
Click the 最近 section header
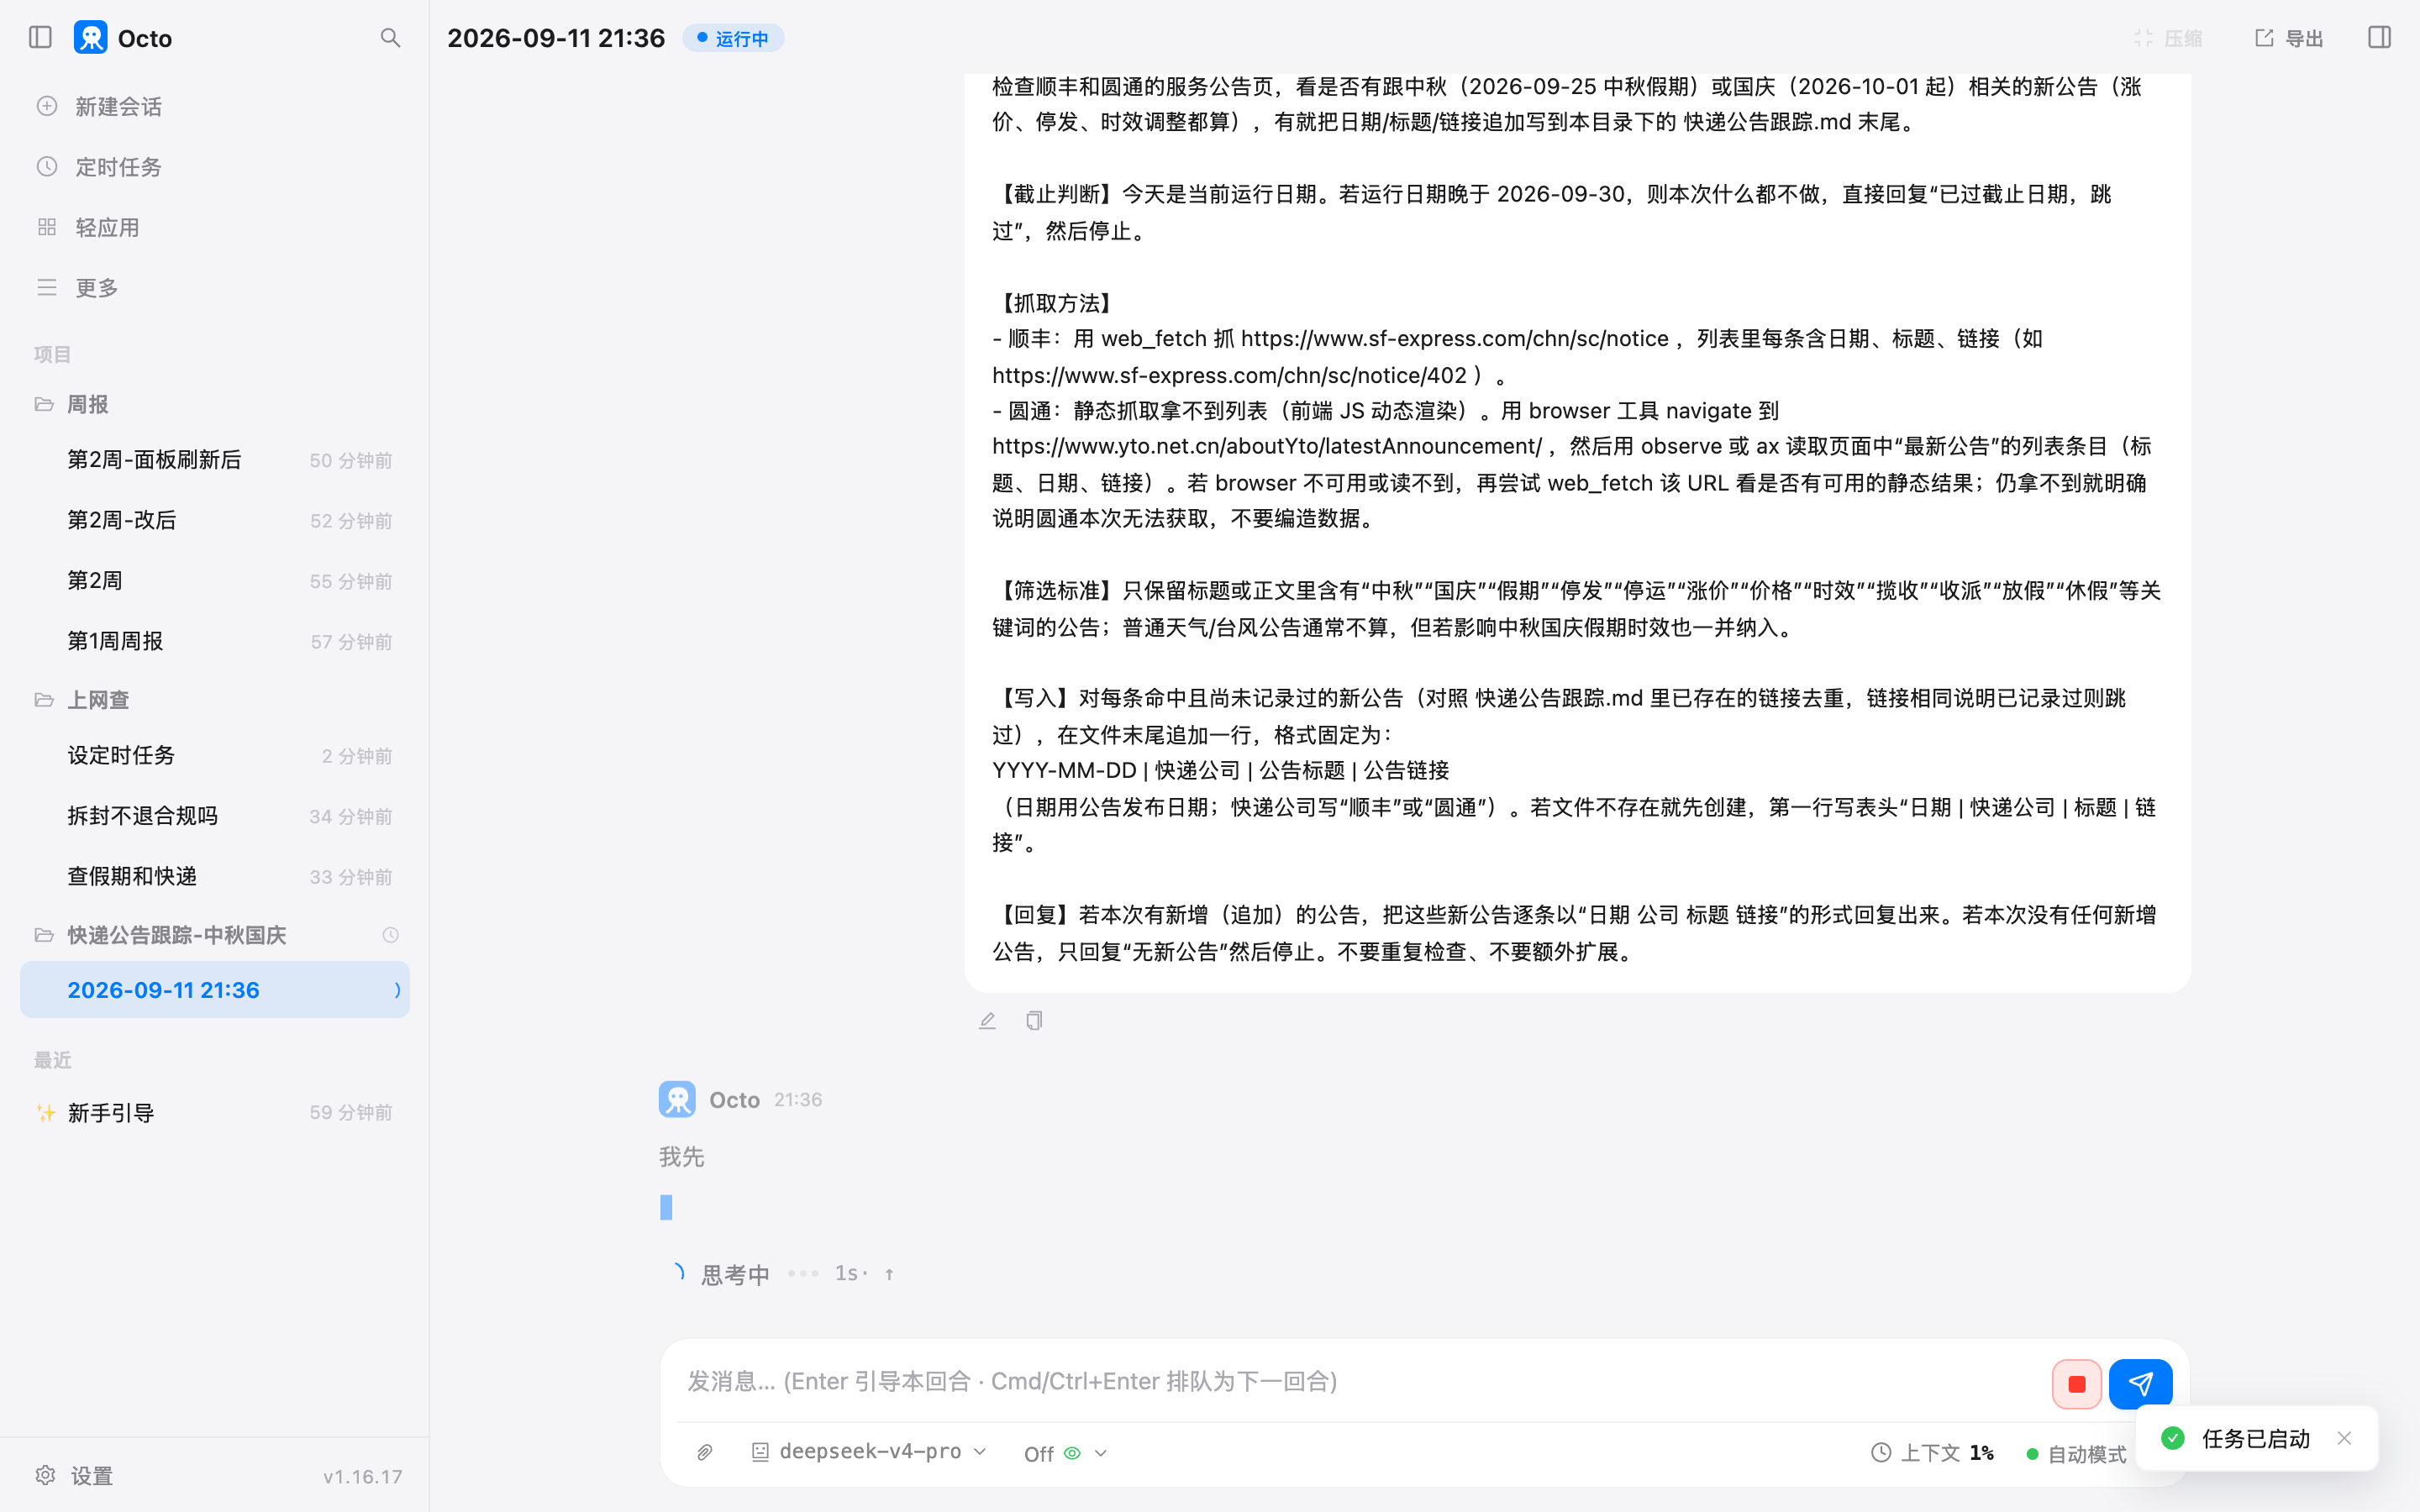point(52,1060)
